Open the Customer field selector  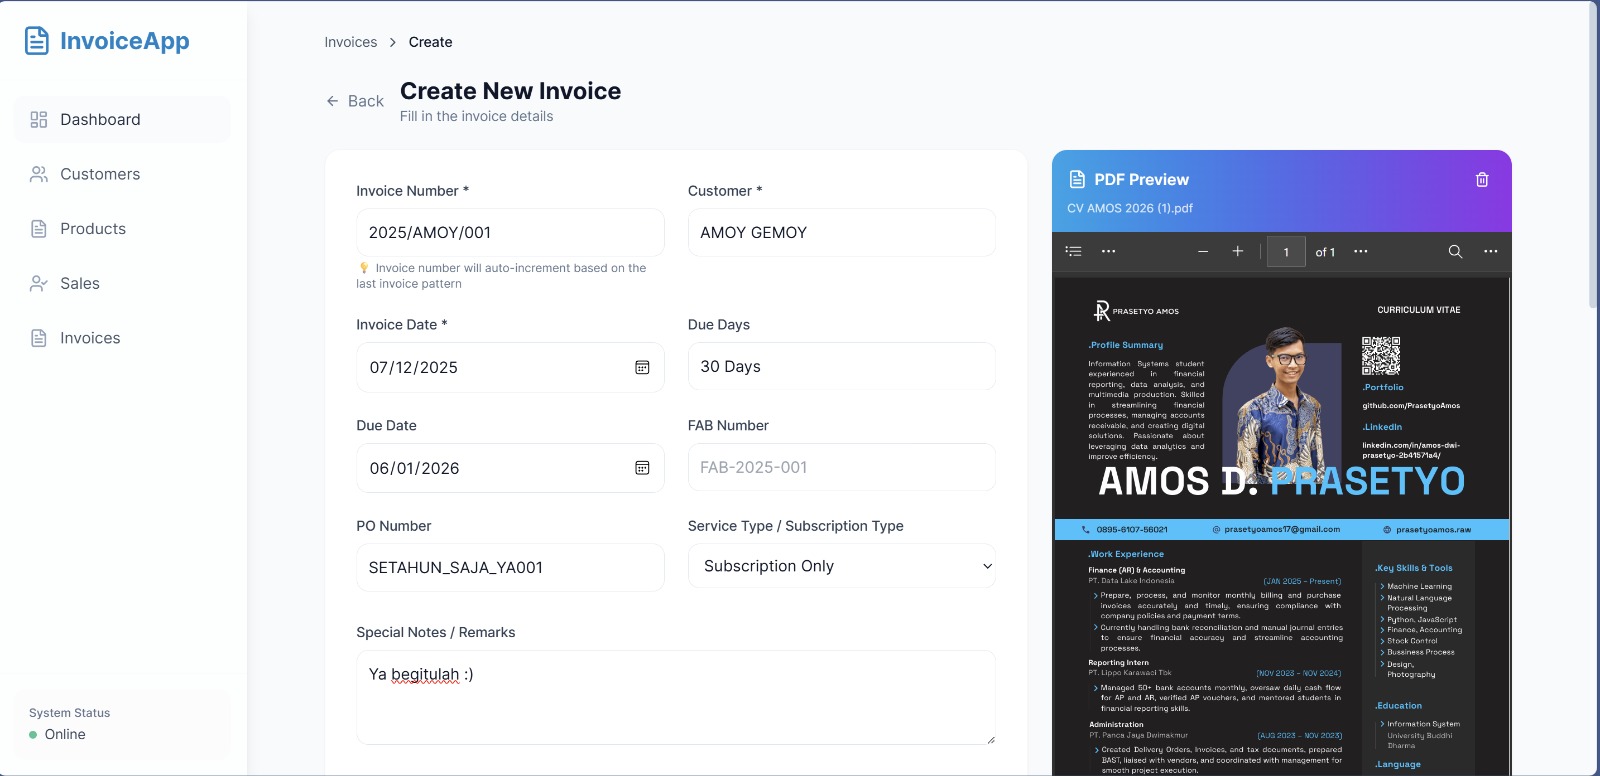click(x=841, y=233)
